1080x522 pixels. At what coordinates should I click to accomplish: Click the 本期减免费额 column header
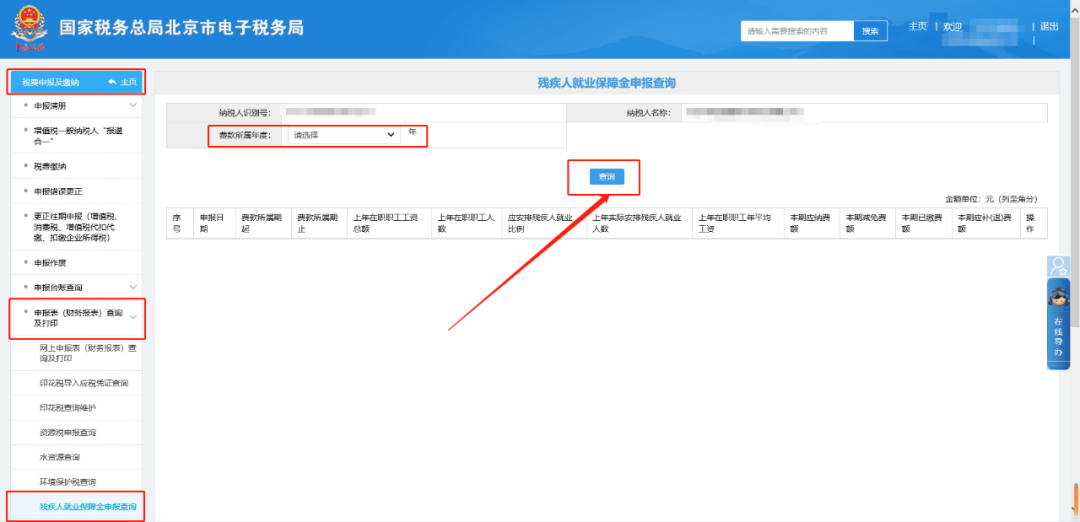(x=865, y=223)
